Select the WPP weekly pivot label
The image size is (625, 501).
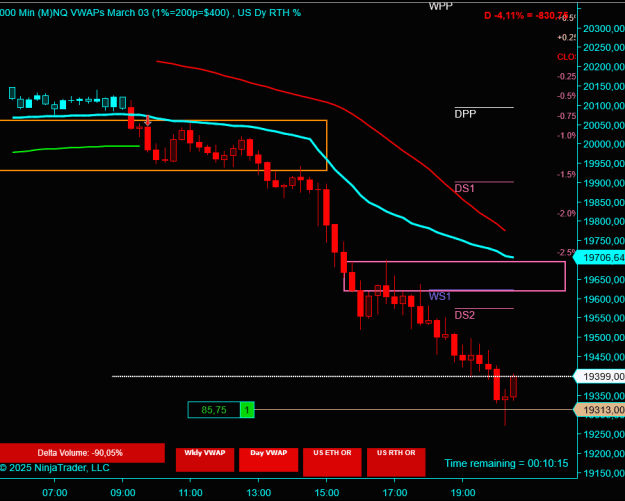pos(440,6)
